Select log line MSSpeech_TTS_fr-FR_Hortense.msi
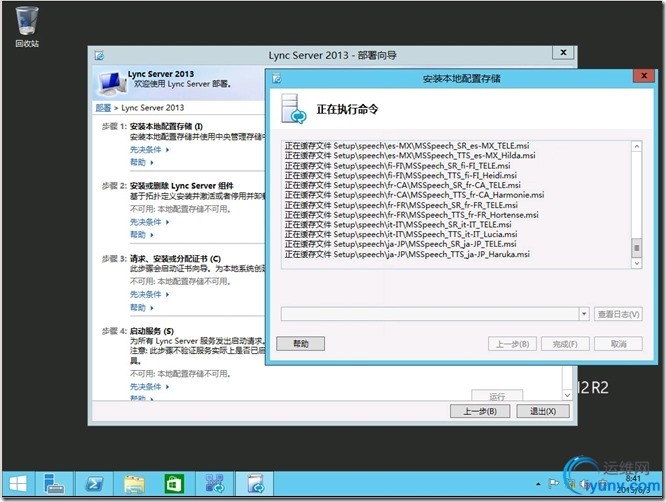 (411, 214)
